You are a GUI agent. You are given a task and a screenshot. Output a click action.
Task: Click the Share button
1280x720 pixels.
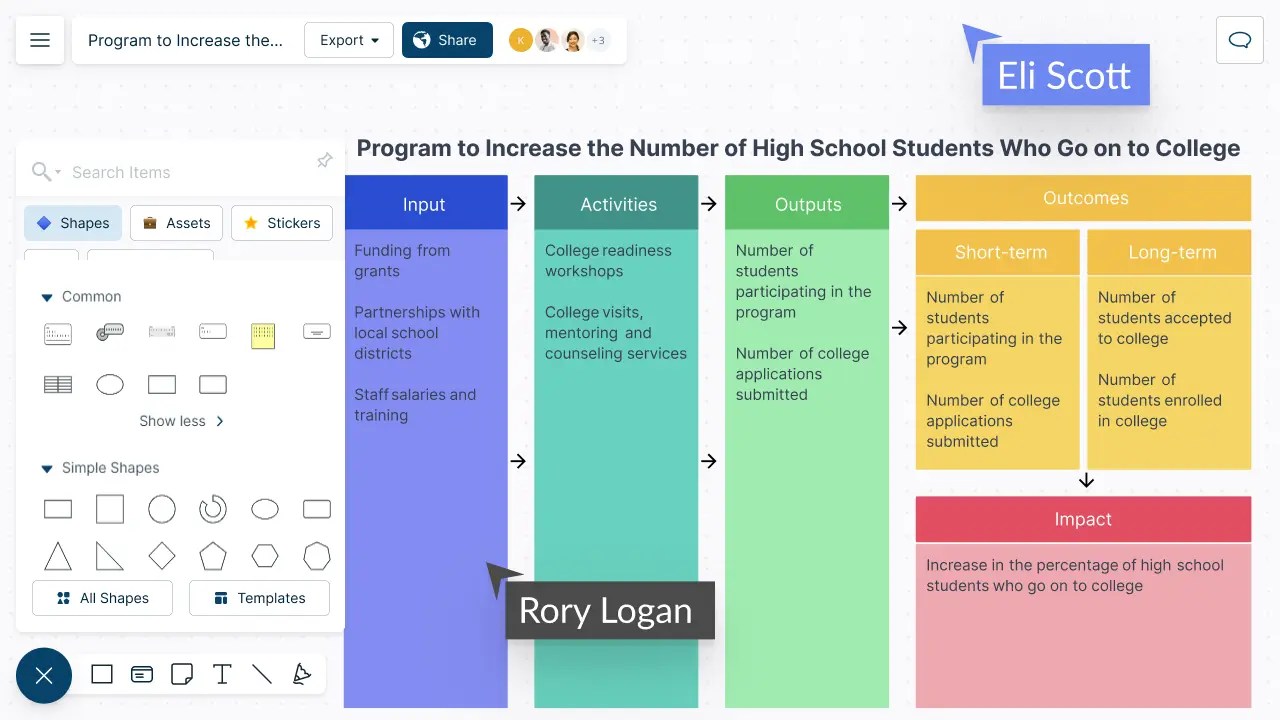(x=447, y=40)
